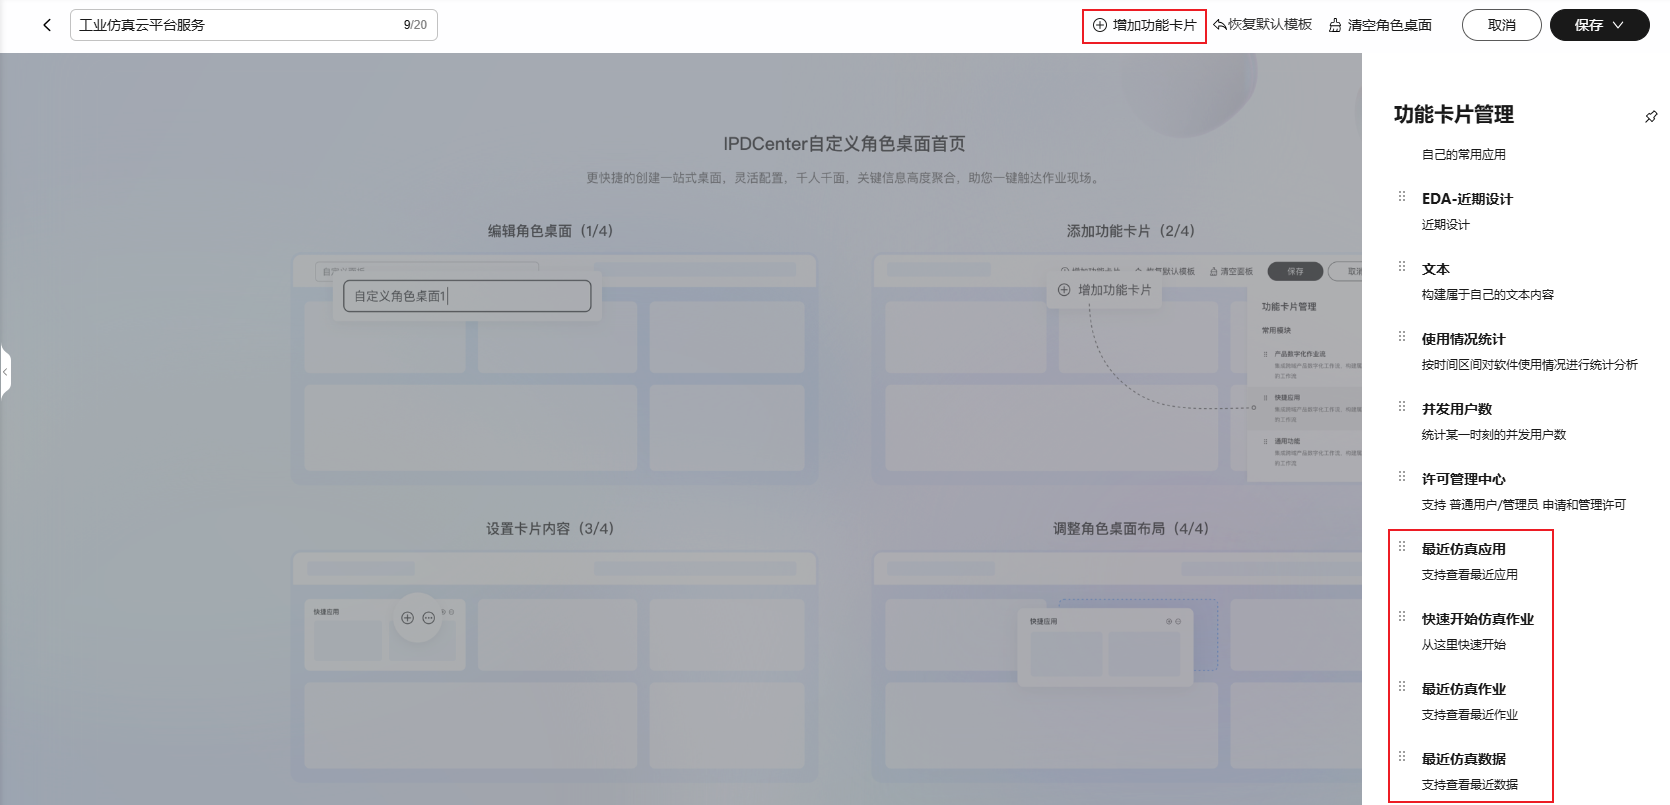Screen dimensions: 1670x805
Task: Expand the left sidebar collapse handle
Action: (5, 372)
